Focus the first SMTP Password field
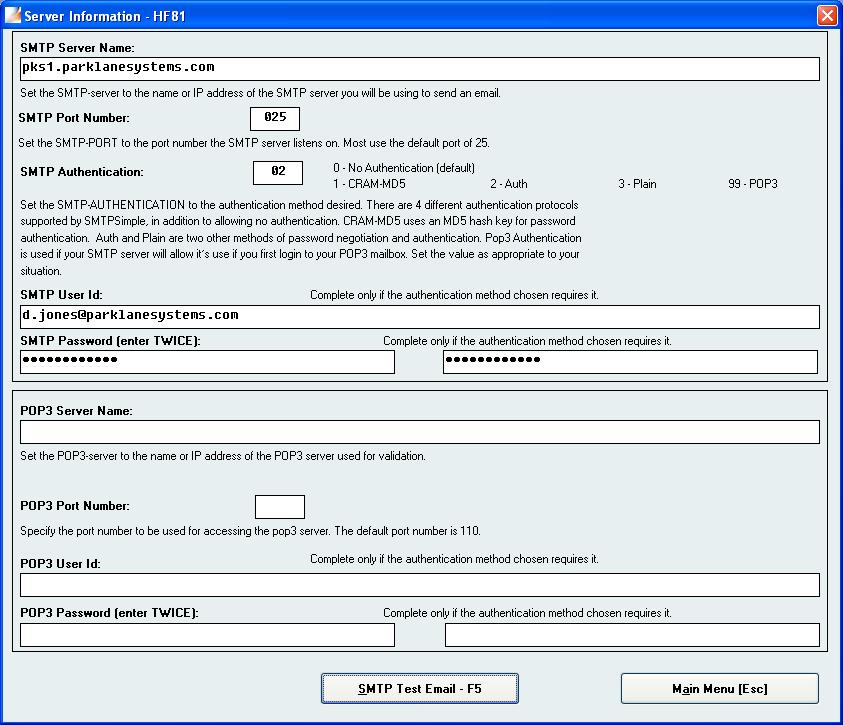 (207, 361)
